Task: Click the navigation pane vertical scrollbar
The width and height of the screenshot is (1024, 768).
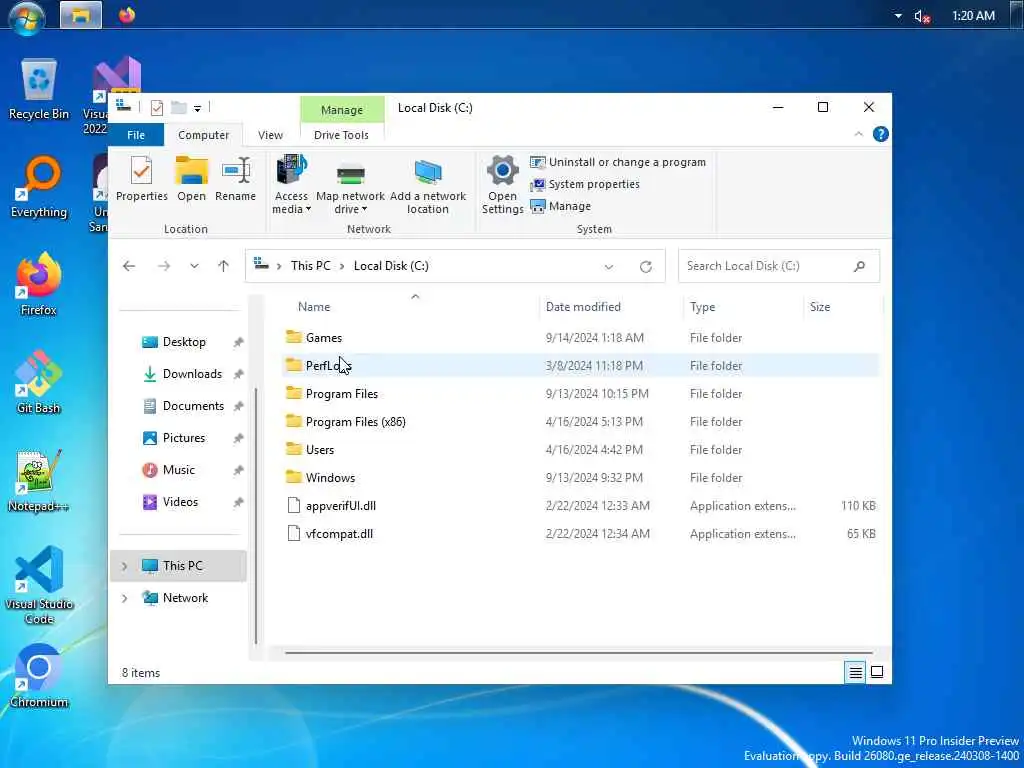Action: pyautogui.click(x=255, y=516)
